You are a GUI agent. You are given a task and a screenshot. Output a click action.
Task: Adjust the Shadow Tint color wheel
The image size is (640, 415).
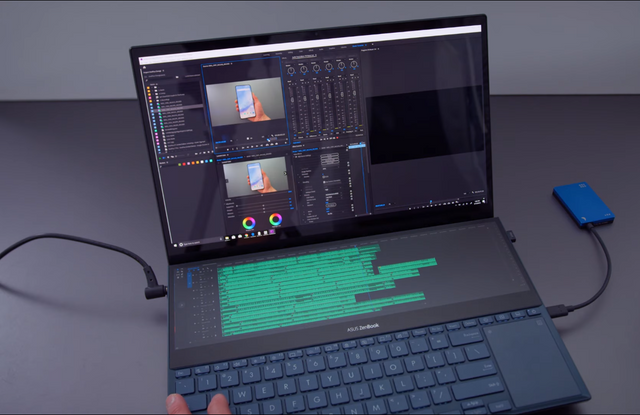249,223
